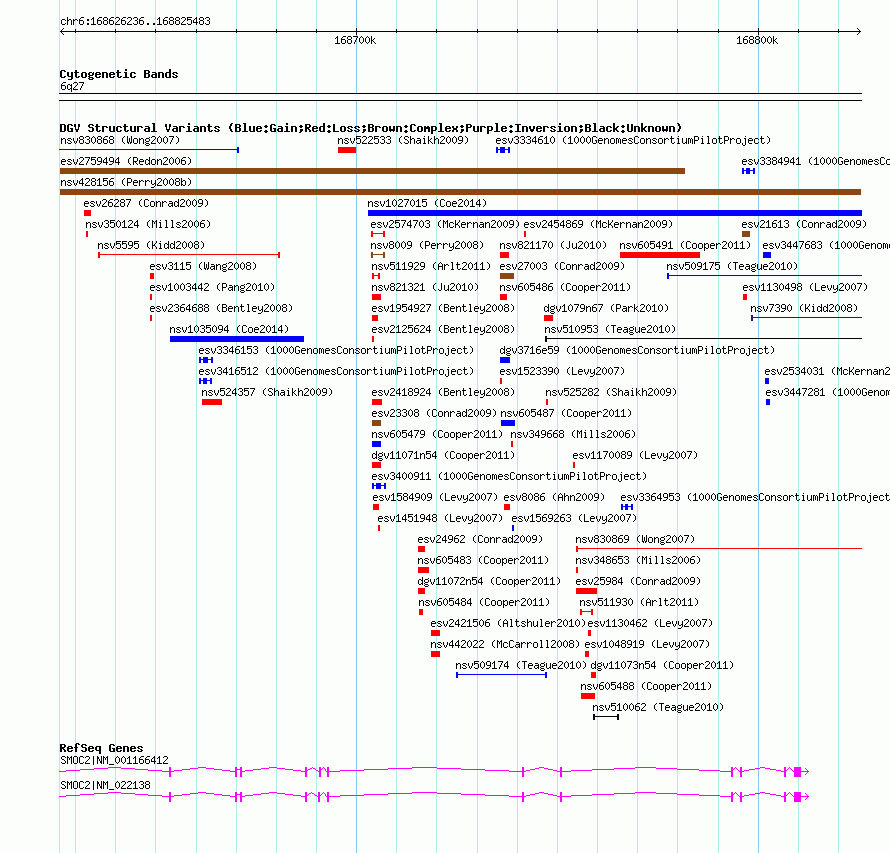Select blue nsv1035094 (Coe2014) bar
The image size is (890, 853).
tap(237, 339)
